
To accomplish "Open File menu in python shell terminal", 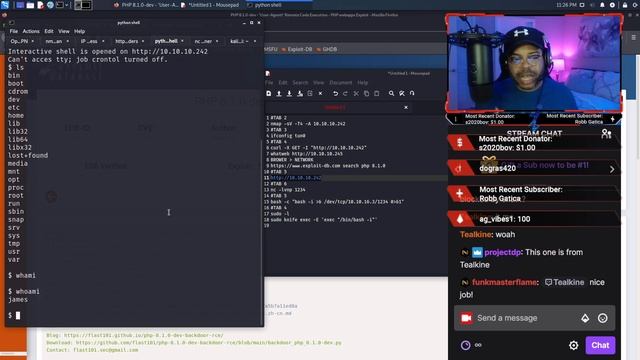I will [13, 31].
